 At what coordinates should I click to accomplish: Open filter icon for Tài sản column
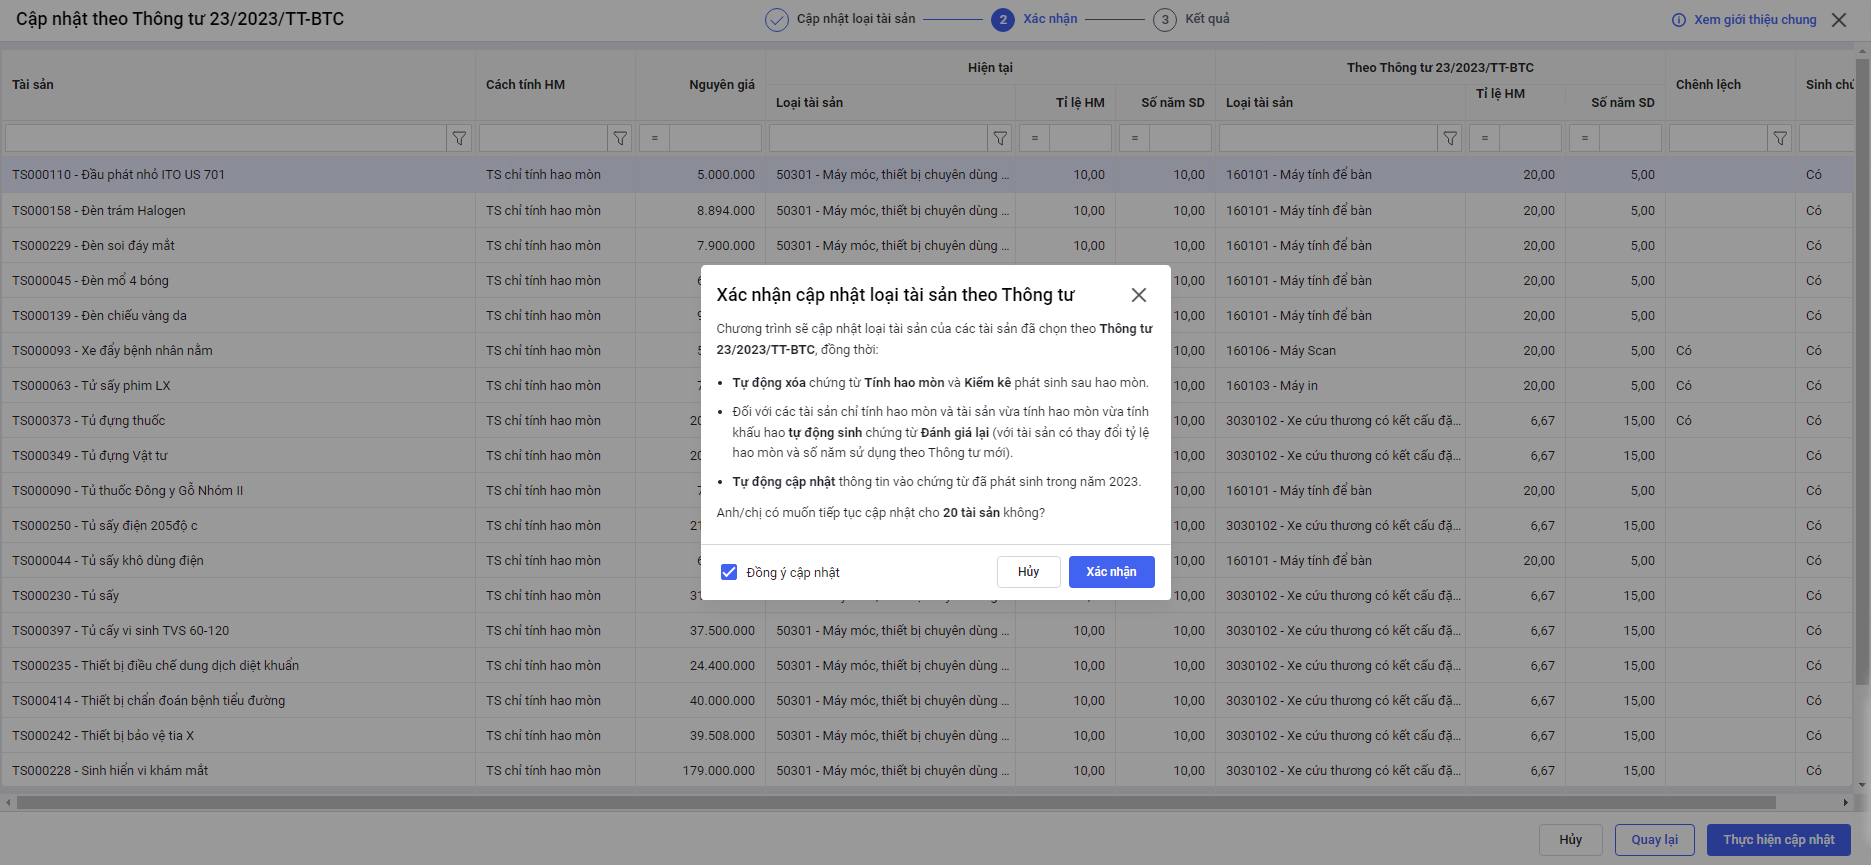click(x=459, y=139)
